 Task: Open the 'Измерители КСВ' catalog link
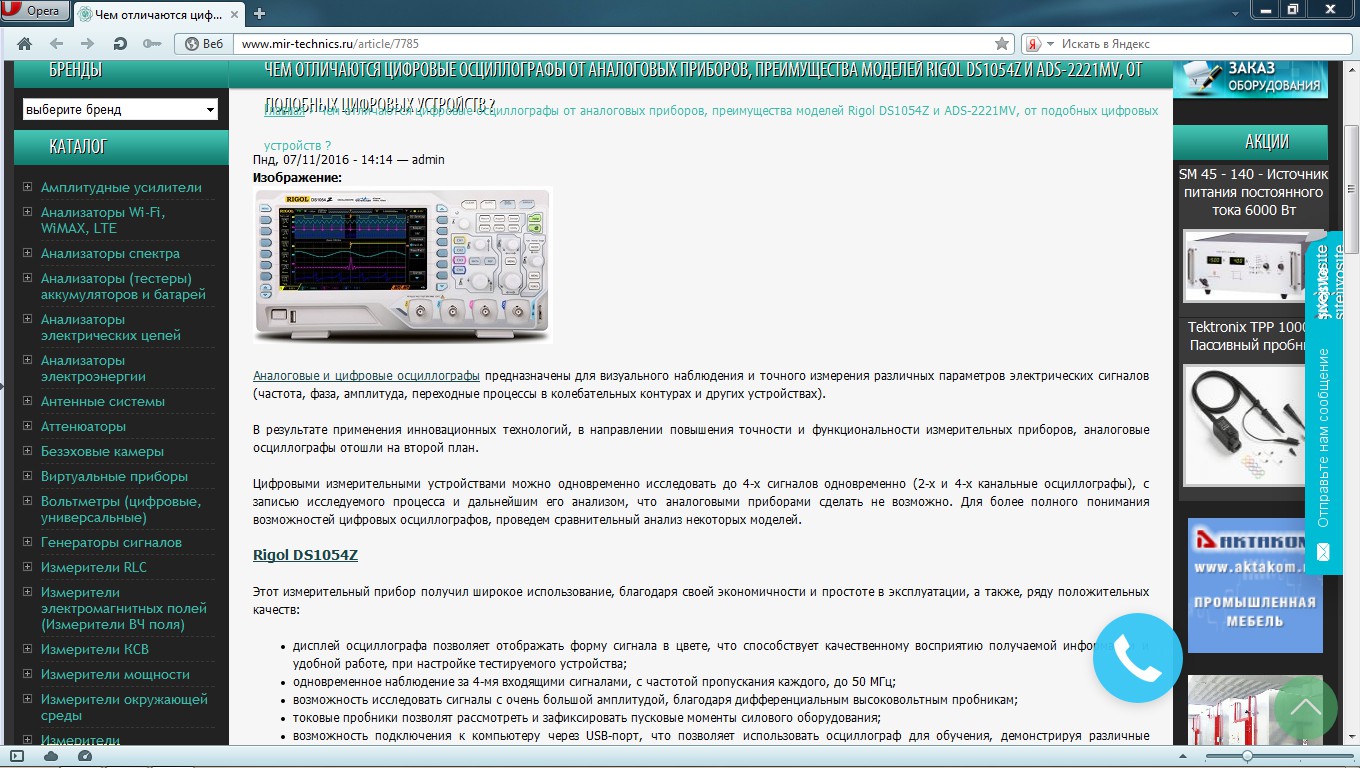point(95,649)
